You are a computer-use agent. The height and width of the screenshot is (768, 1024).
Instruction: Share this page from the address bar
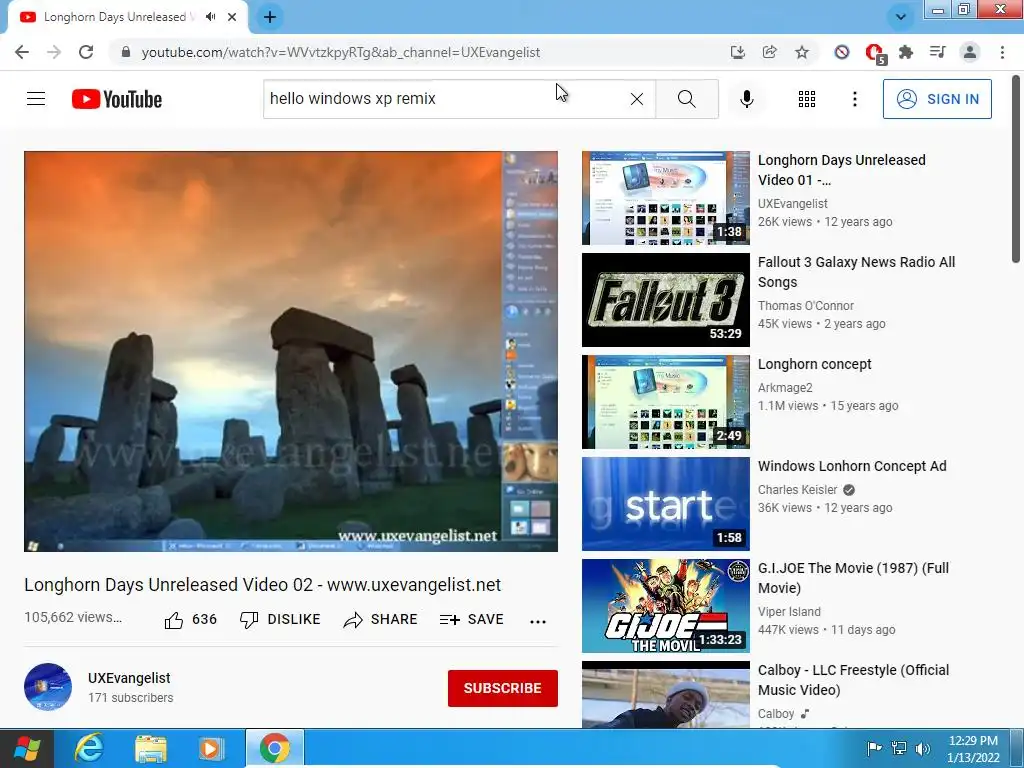(769, 52)
